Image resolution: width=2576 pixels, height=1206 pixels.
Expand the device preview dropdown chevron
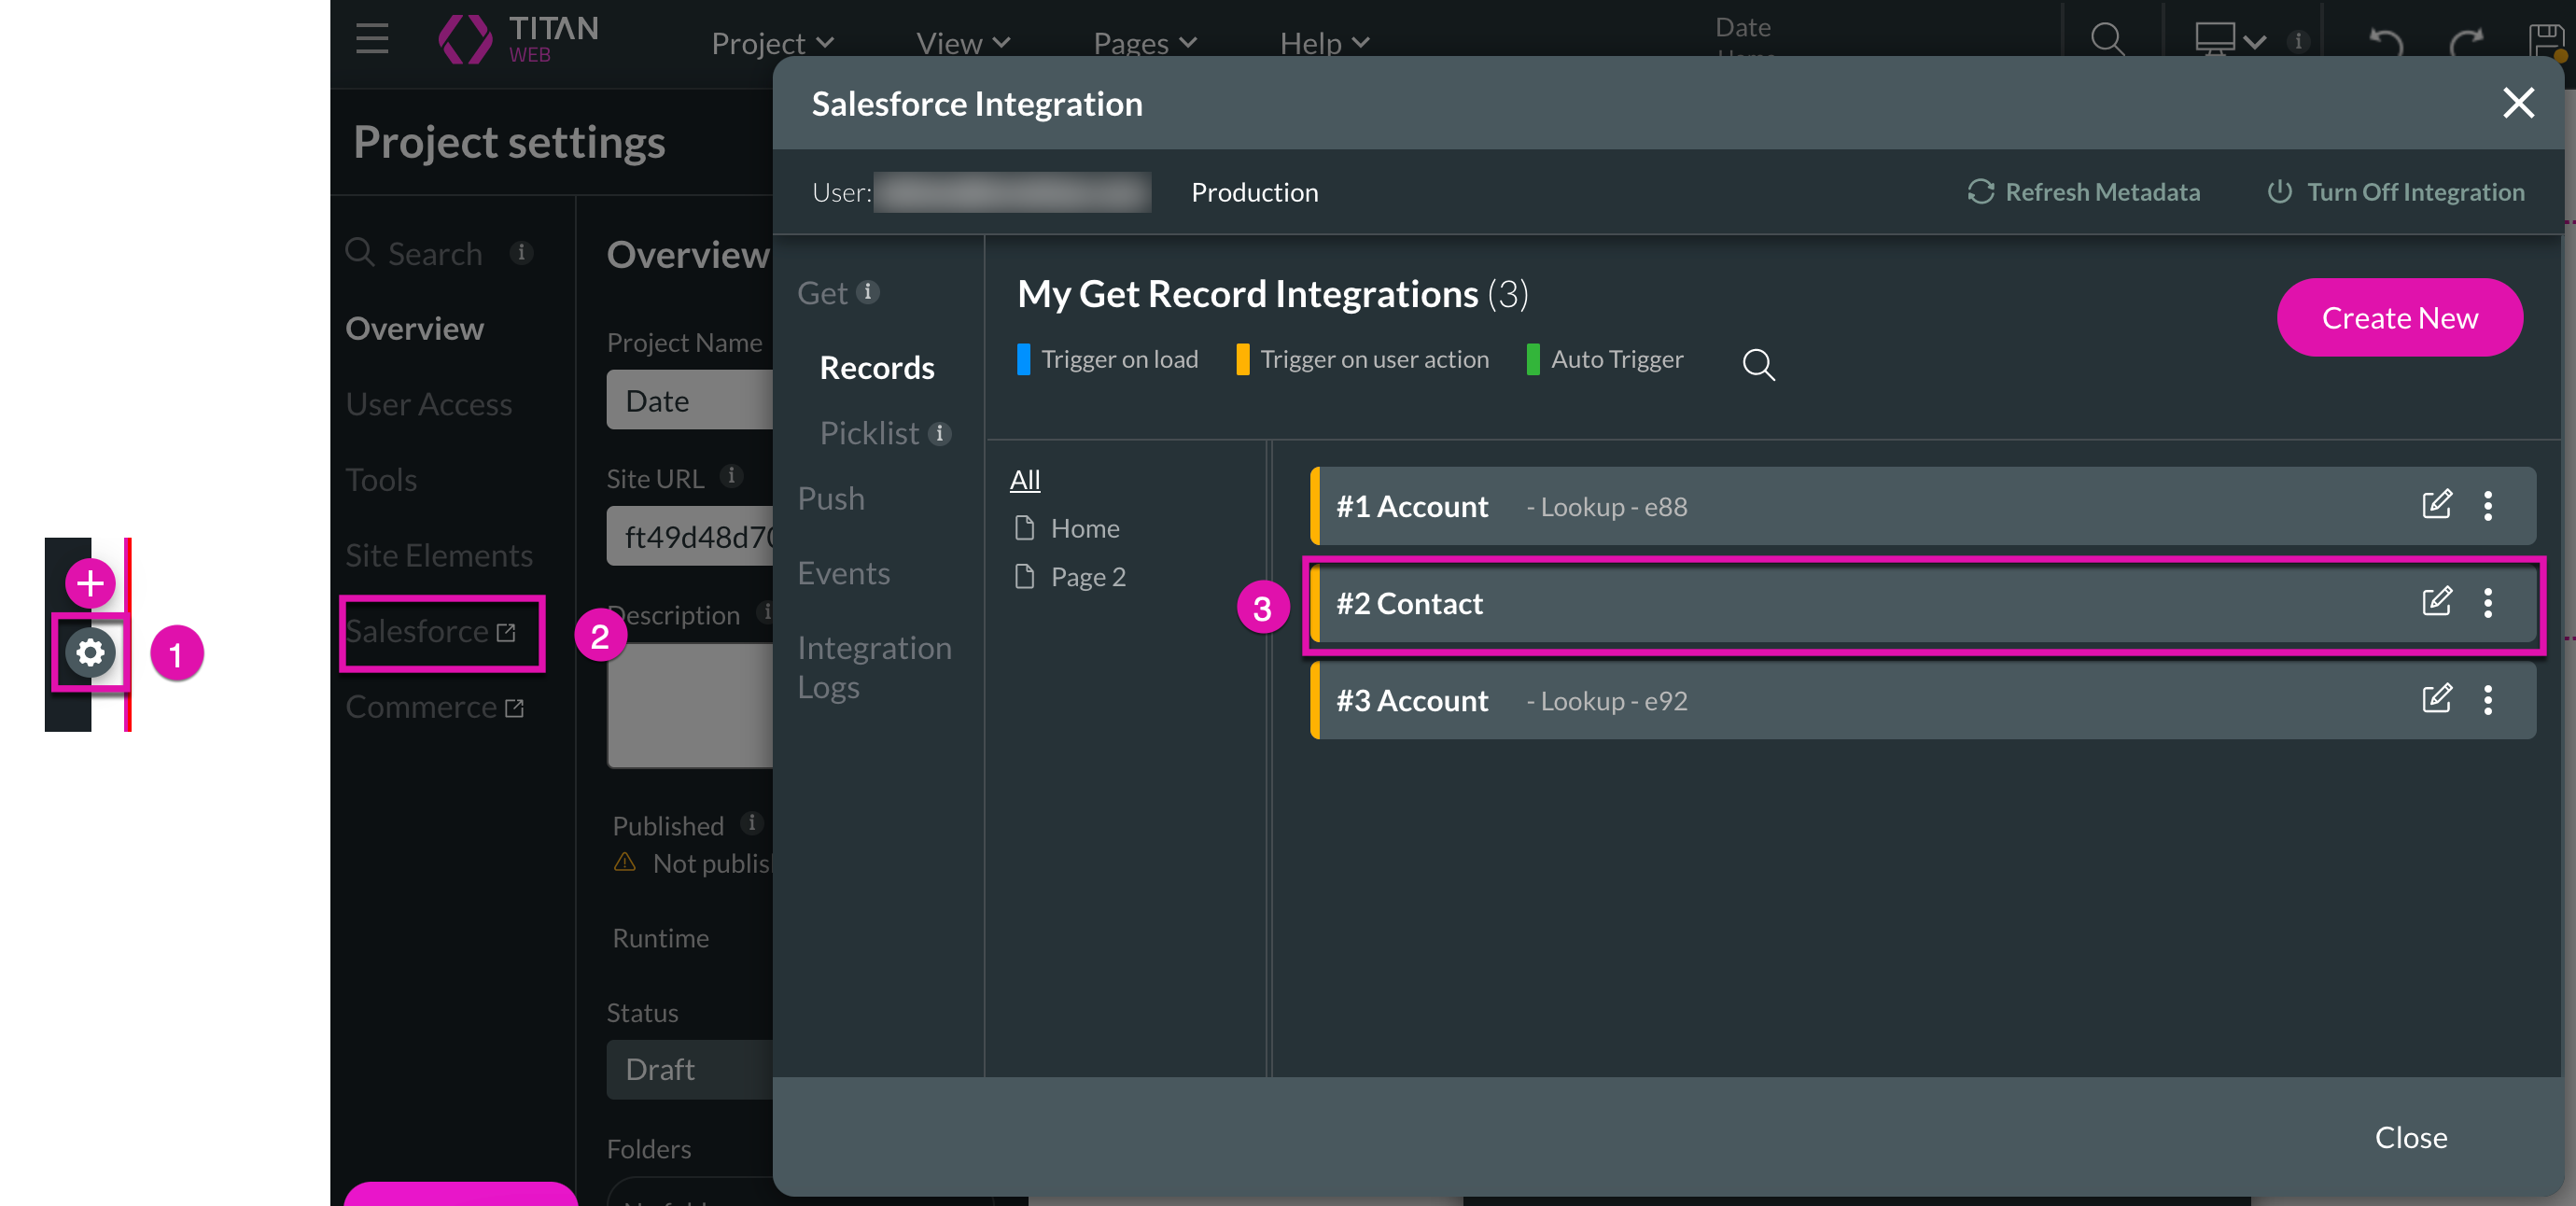[2254, 42]
